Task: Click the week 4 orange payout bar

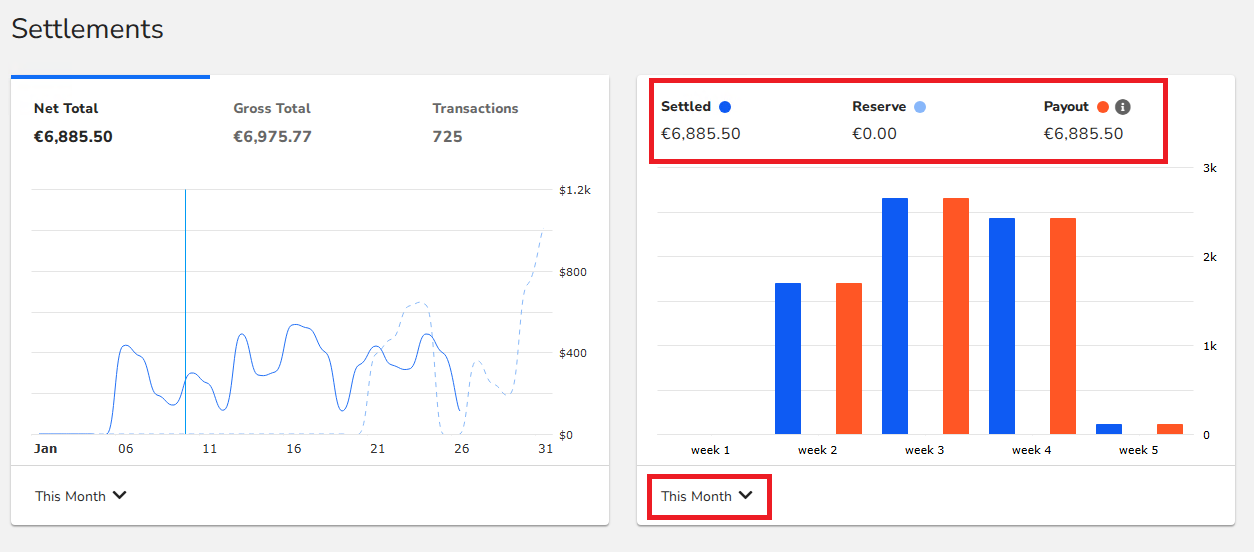Action: pyautogui.click(x=1063, y=326)
